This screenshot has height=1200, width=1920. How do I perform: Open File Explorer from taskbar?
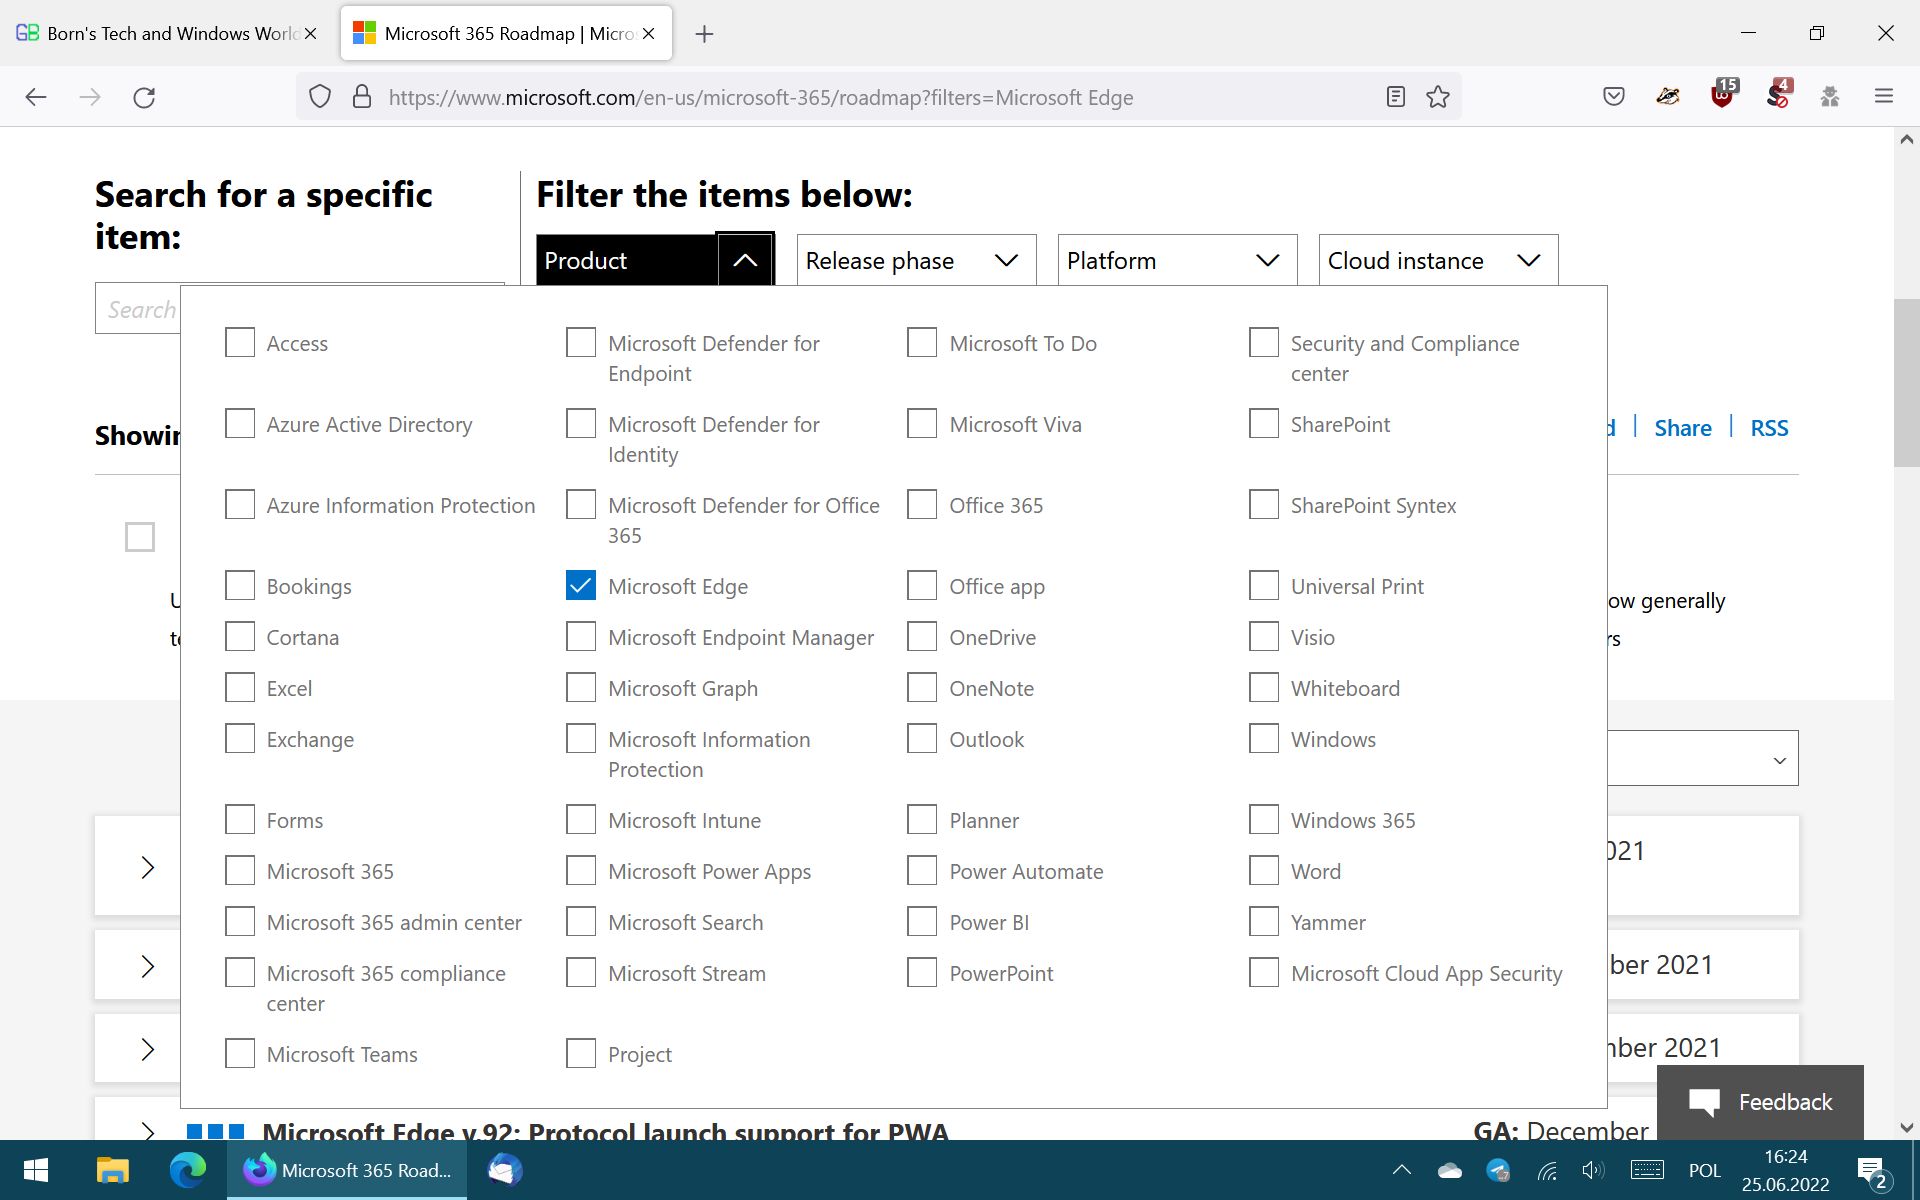click(x=112, y=1170)
